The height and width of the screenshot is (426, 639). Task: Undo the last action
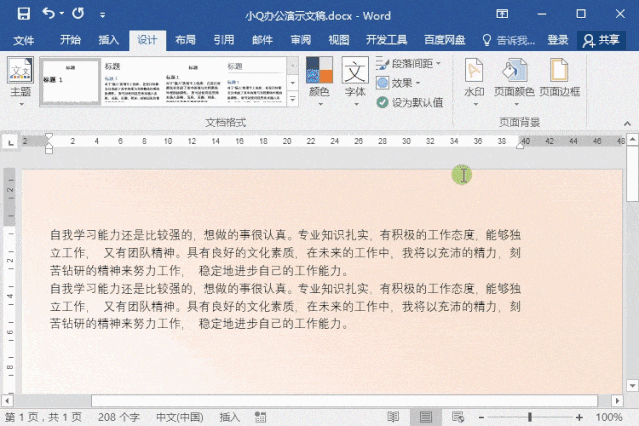point(48,15)
